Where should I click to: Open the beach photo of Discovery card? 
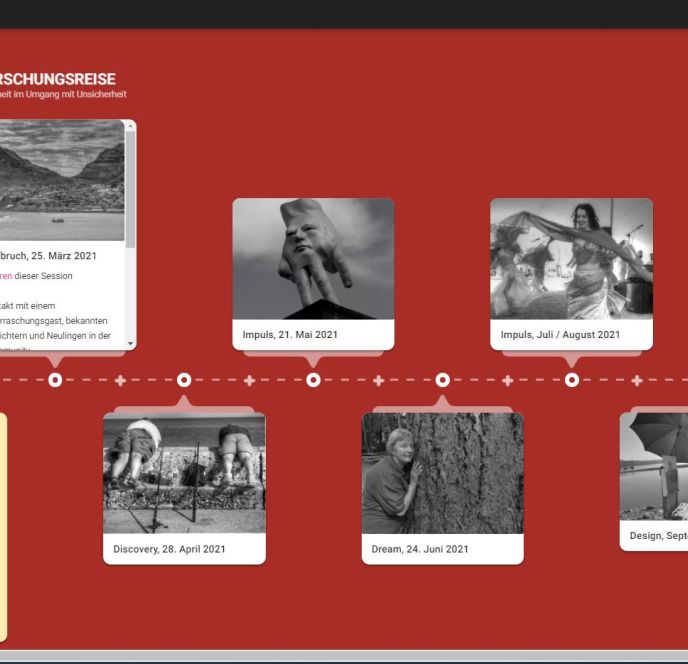click(184, 473)
